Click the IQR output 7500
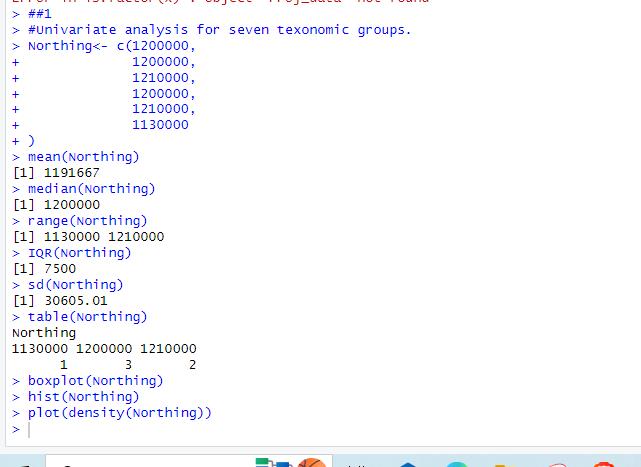Image resolution: width=641 pixels, height=467 pixels. (60, 269)
